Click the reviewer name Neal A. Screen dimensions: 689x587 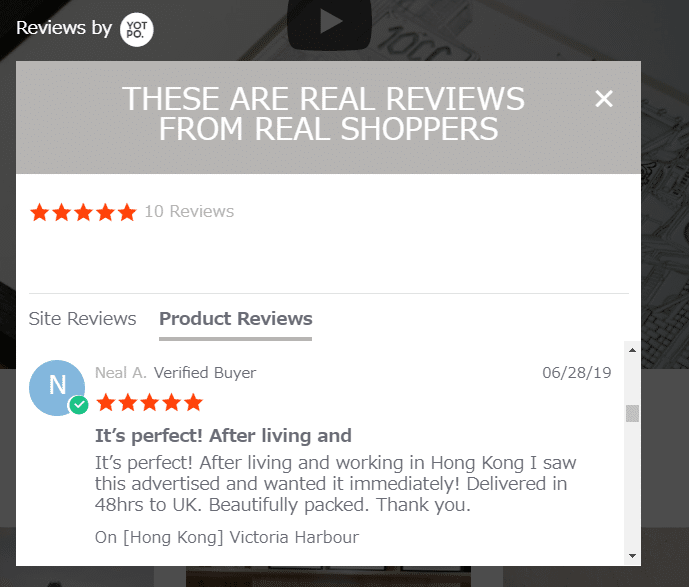pyautogui.click(x=121, y=373)
